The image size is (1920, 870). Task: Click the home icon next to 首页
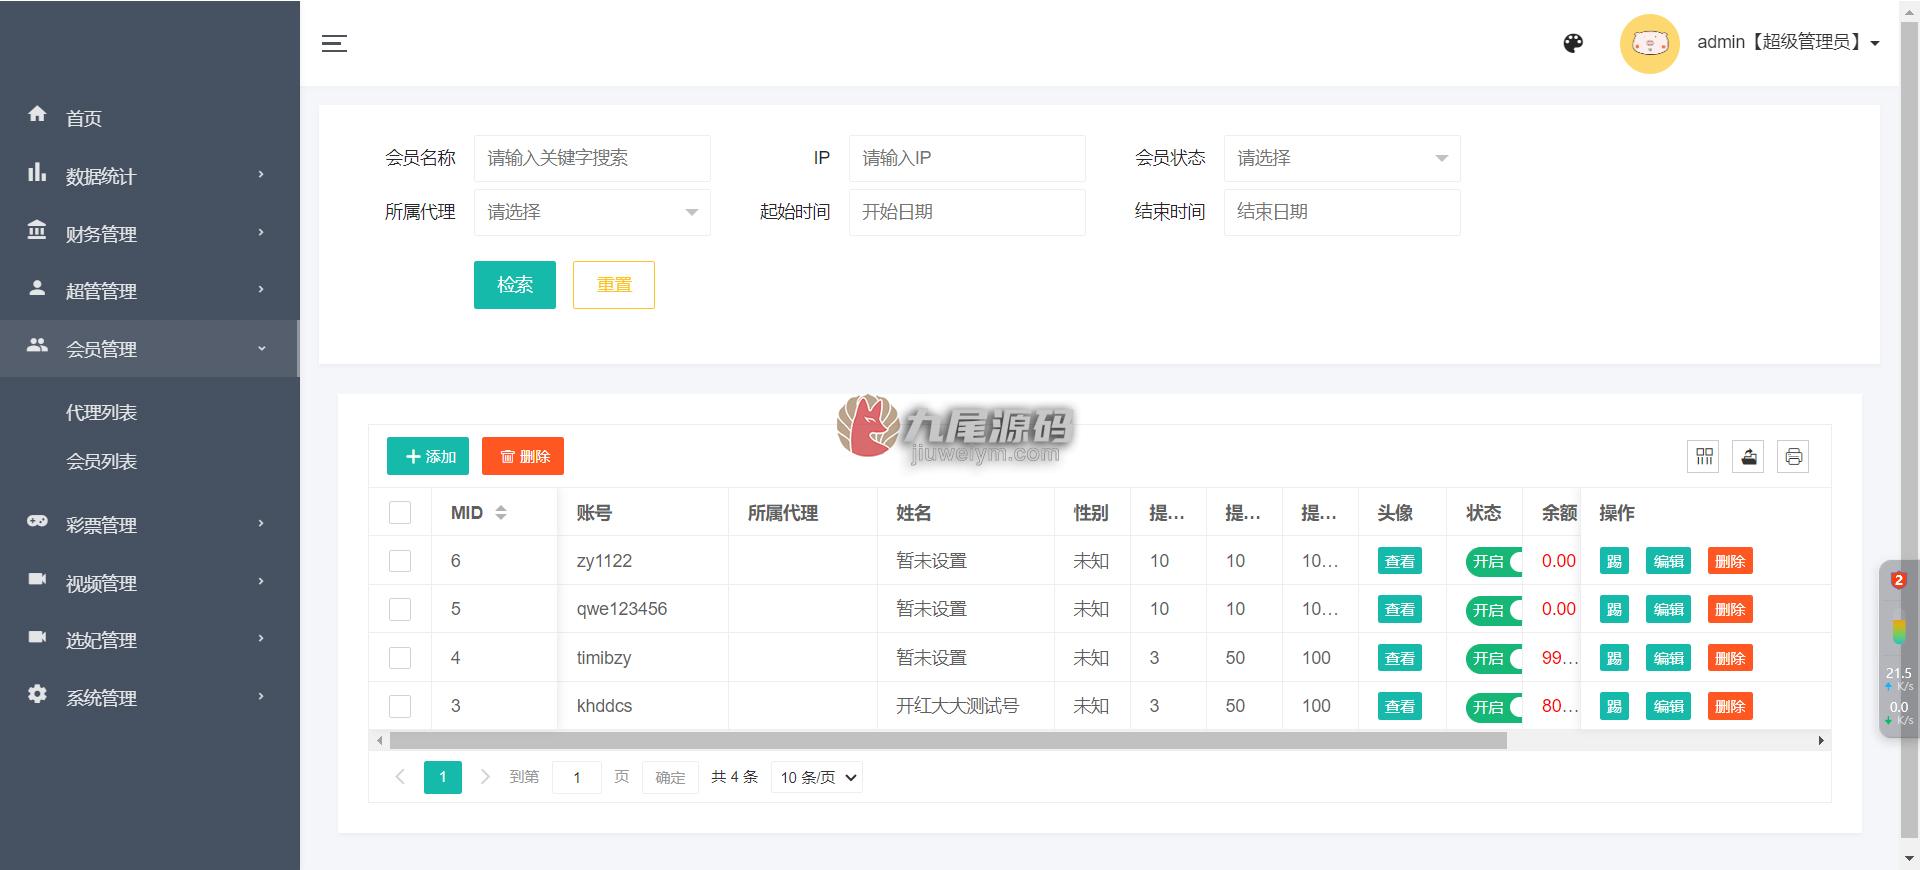(37, 114)
